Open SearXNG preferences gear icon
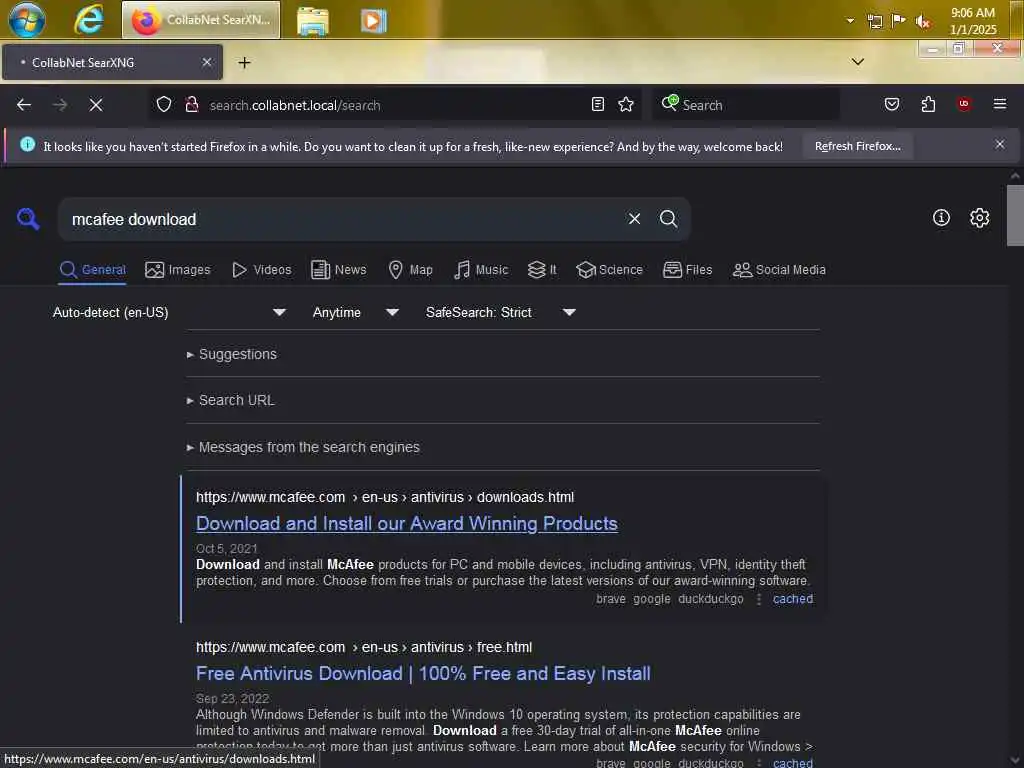The image size is (1024, 768). tap(979, 218)
